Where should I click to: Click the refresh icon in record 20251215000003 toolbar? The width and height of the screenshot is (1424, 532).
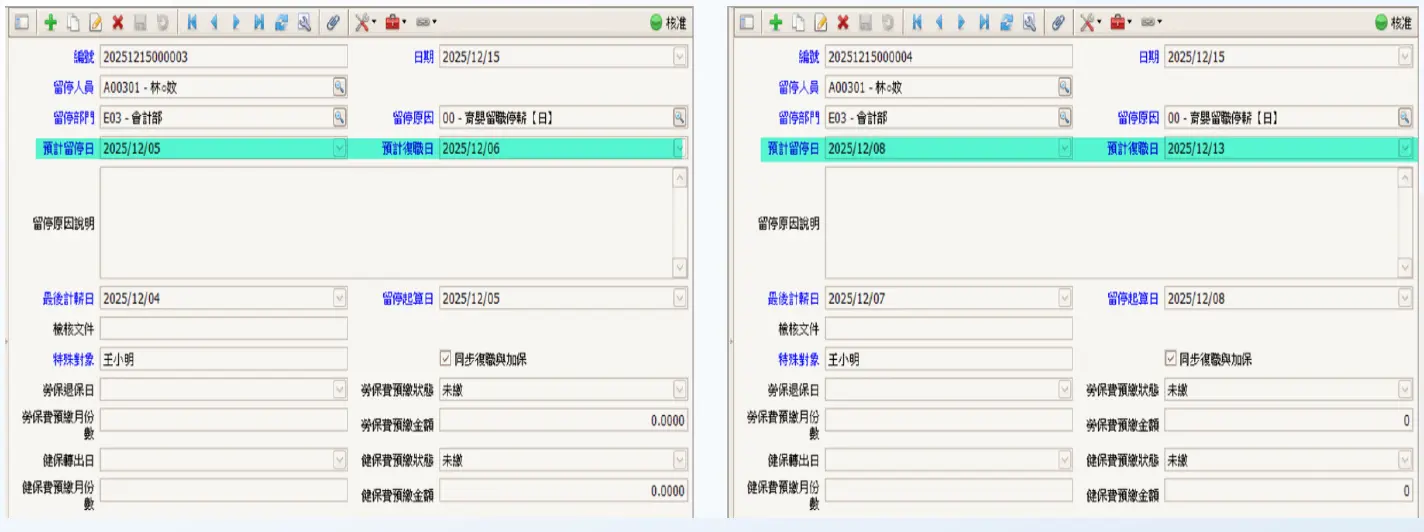click(281, 22)
